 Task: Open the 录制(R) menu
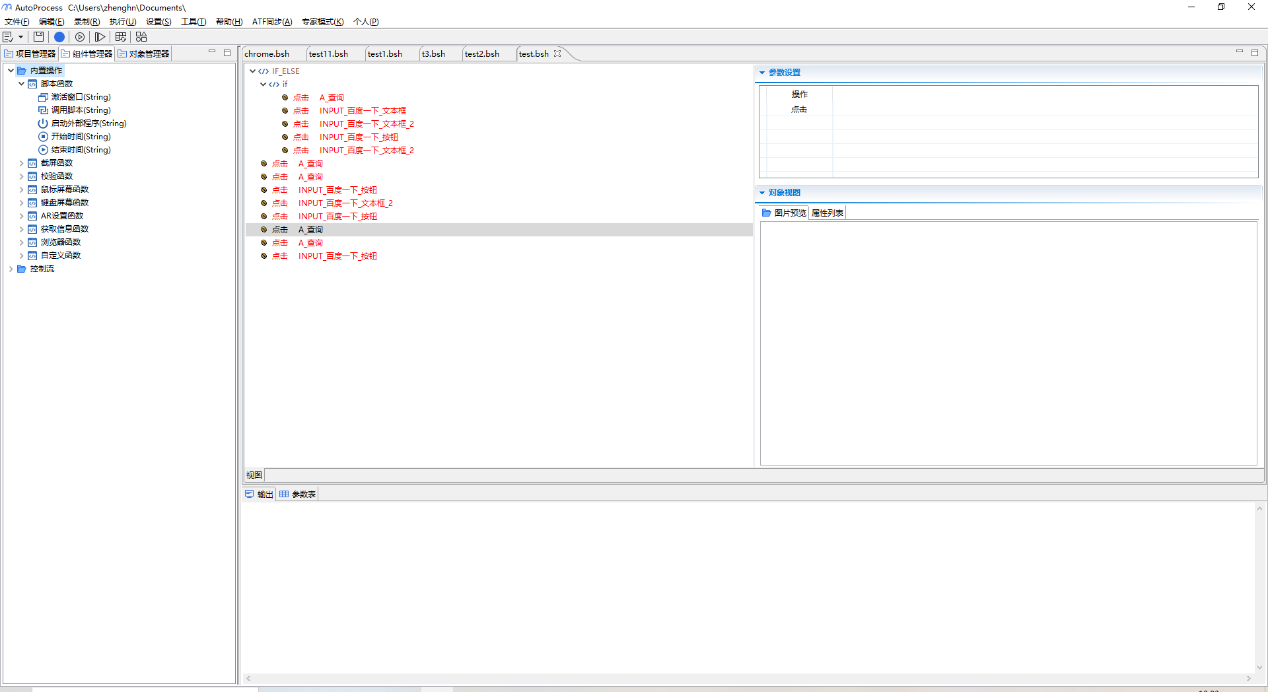click(87, 21)
